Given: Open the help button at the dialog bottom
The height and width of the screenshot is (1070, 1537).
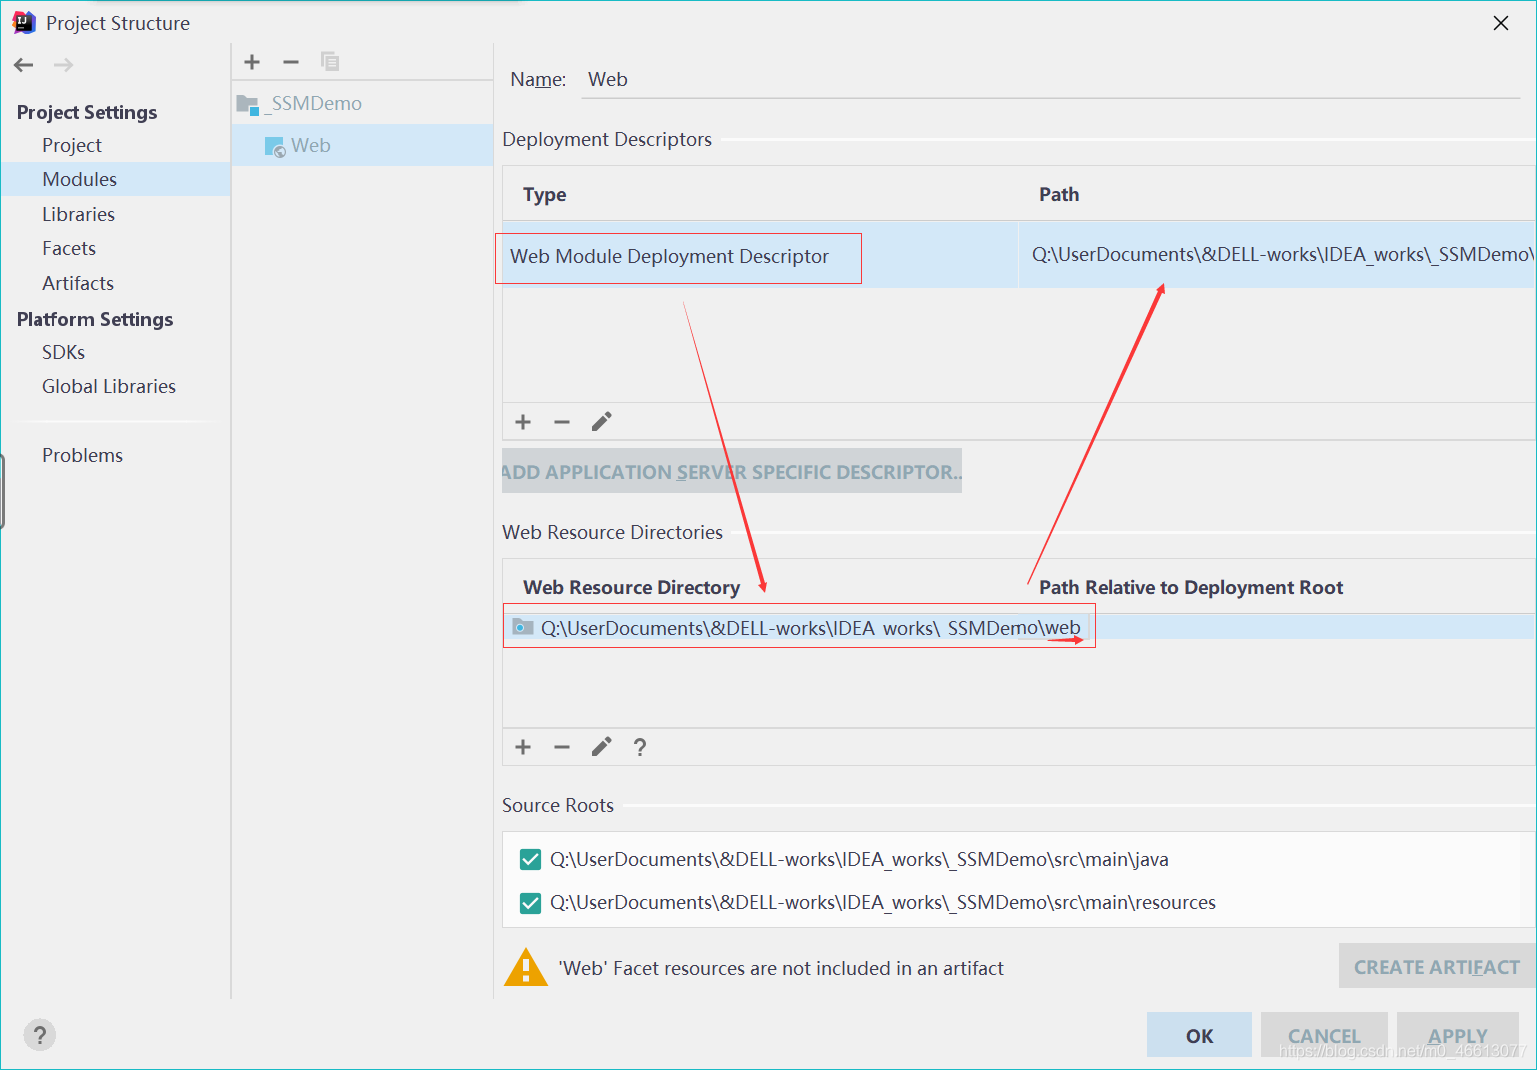Looking at the screenshot, I should [x=39, y=1035].
